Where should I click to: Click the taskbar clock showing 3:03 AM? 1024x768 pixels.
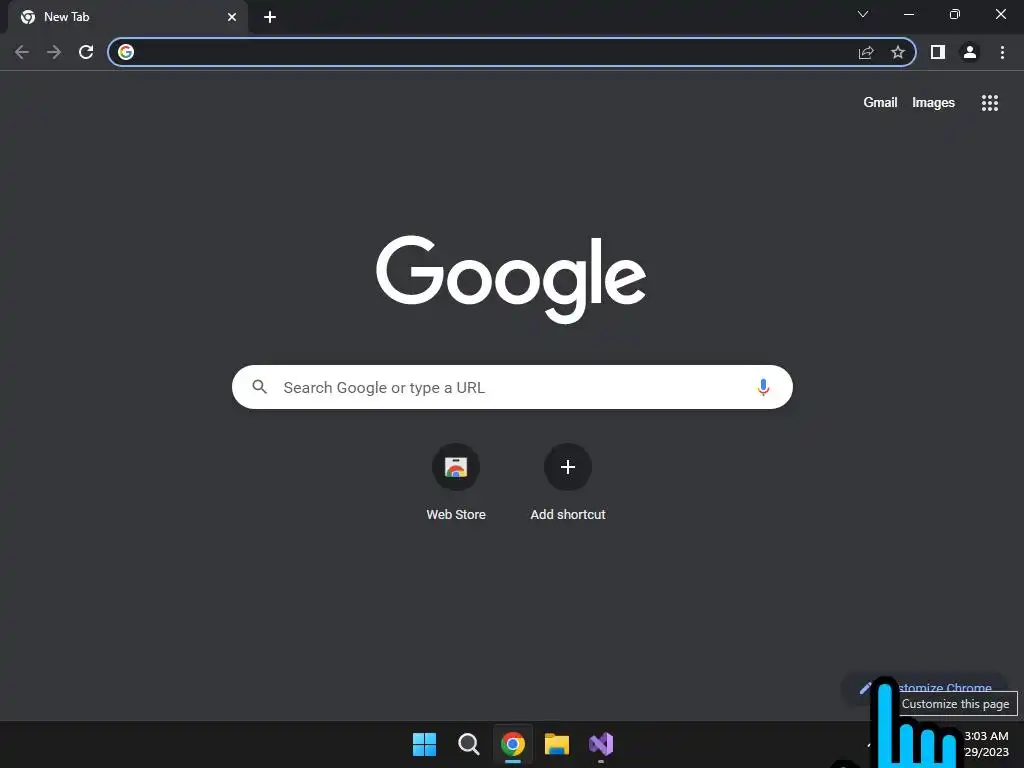point(986,744)
